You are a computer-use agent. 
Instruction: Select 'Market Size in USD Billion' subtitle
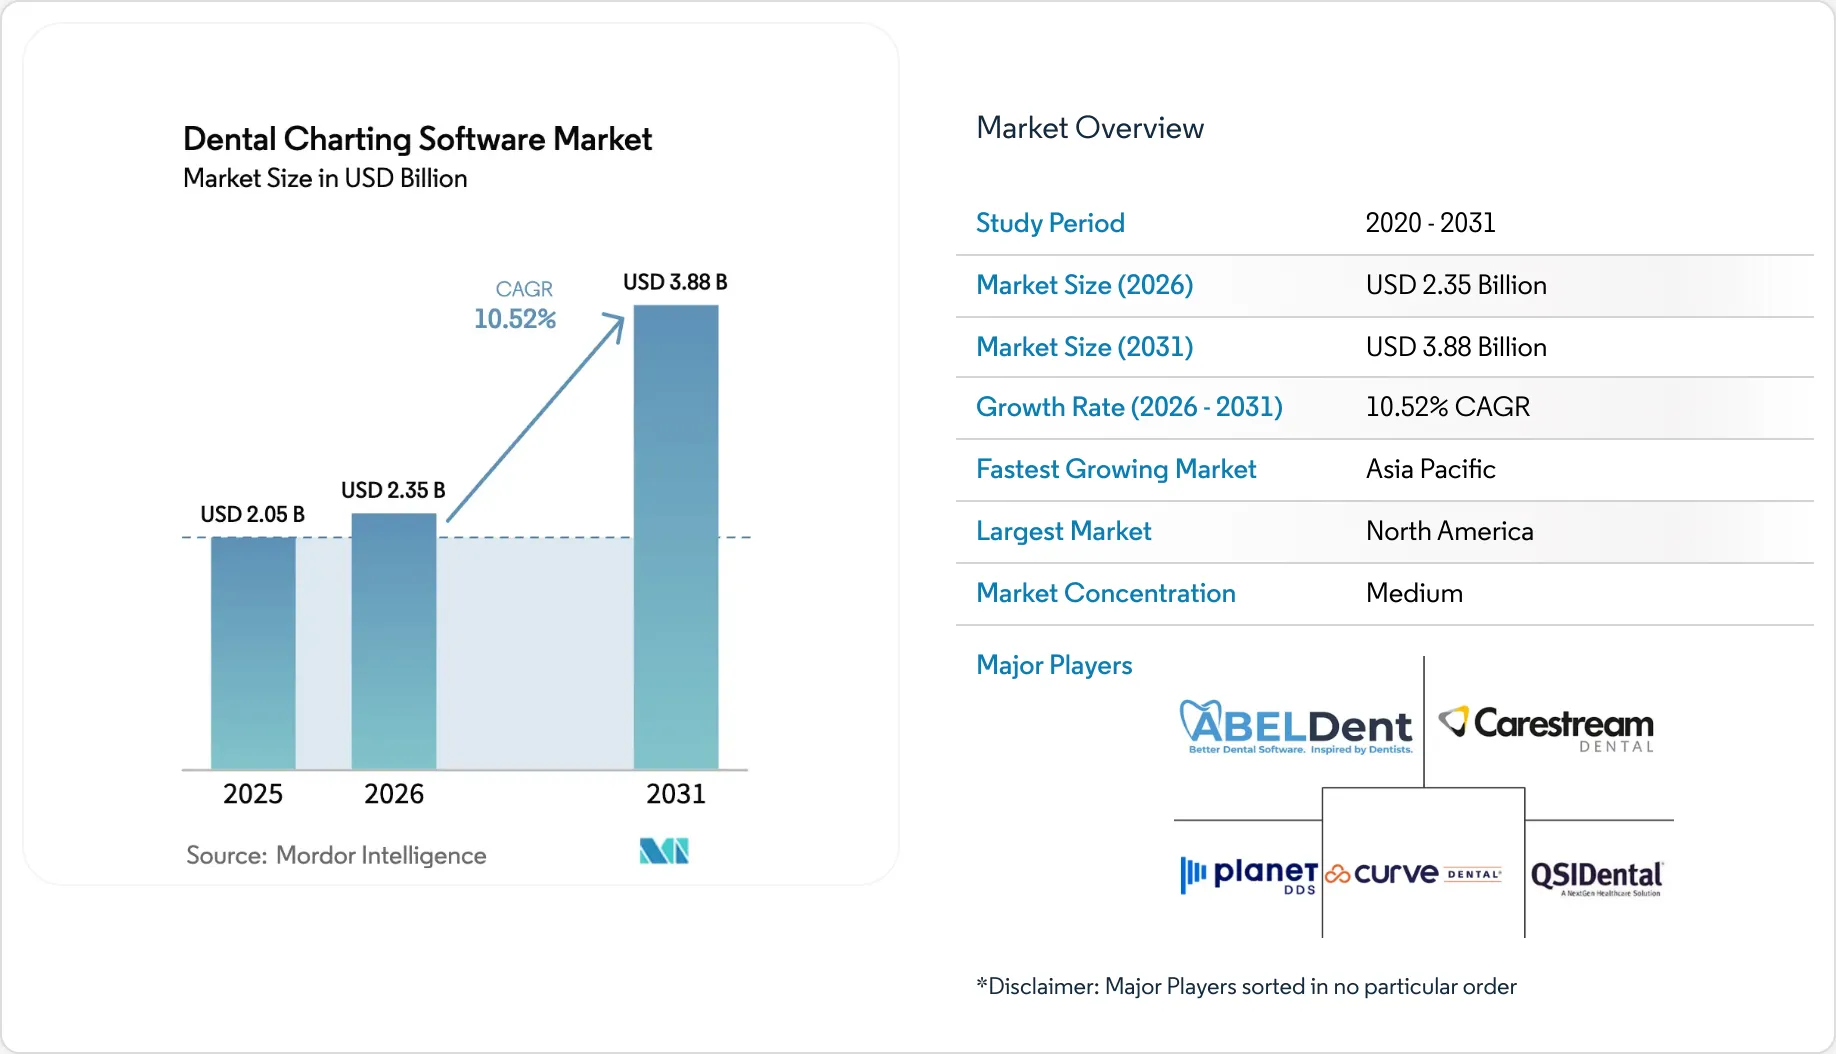tap(325, 178)
